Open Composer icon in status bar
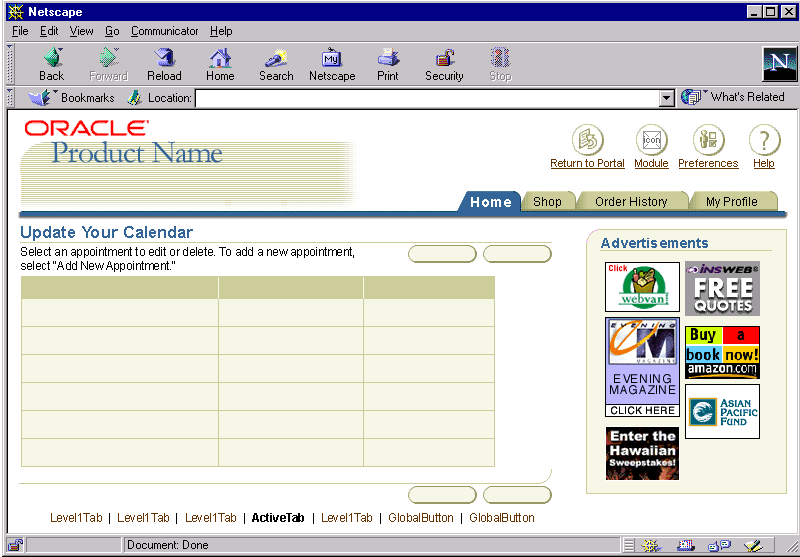This screenshot has height=557, width=800. [x=754, y=545]
